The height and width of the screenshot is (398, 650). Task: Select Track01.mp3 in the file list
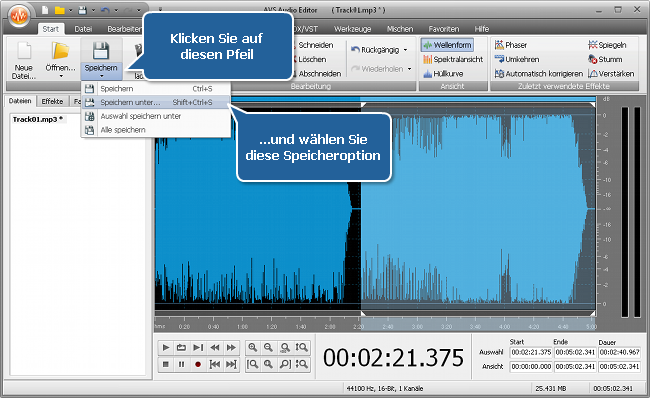[x=38, y=119]
